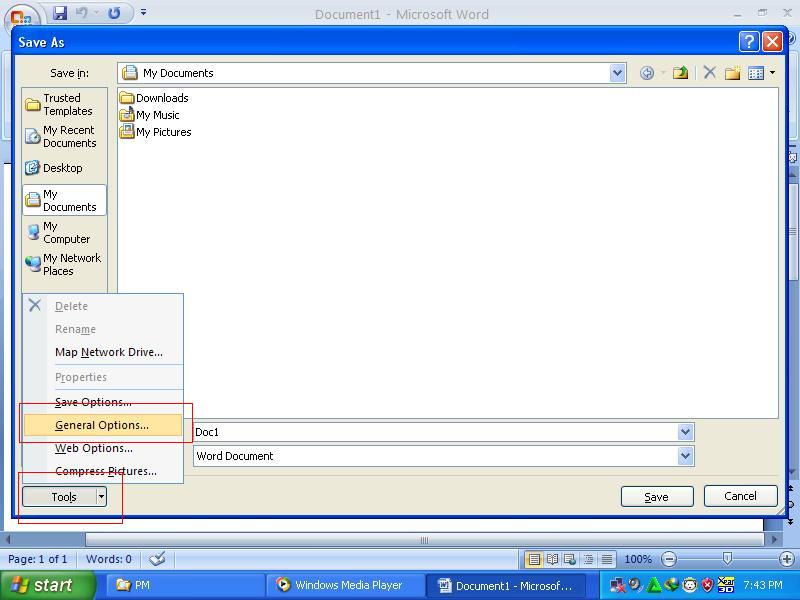
Task: Open the Save in location dropdown
Action: pyautogui.click(x=617, y=73)
